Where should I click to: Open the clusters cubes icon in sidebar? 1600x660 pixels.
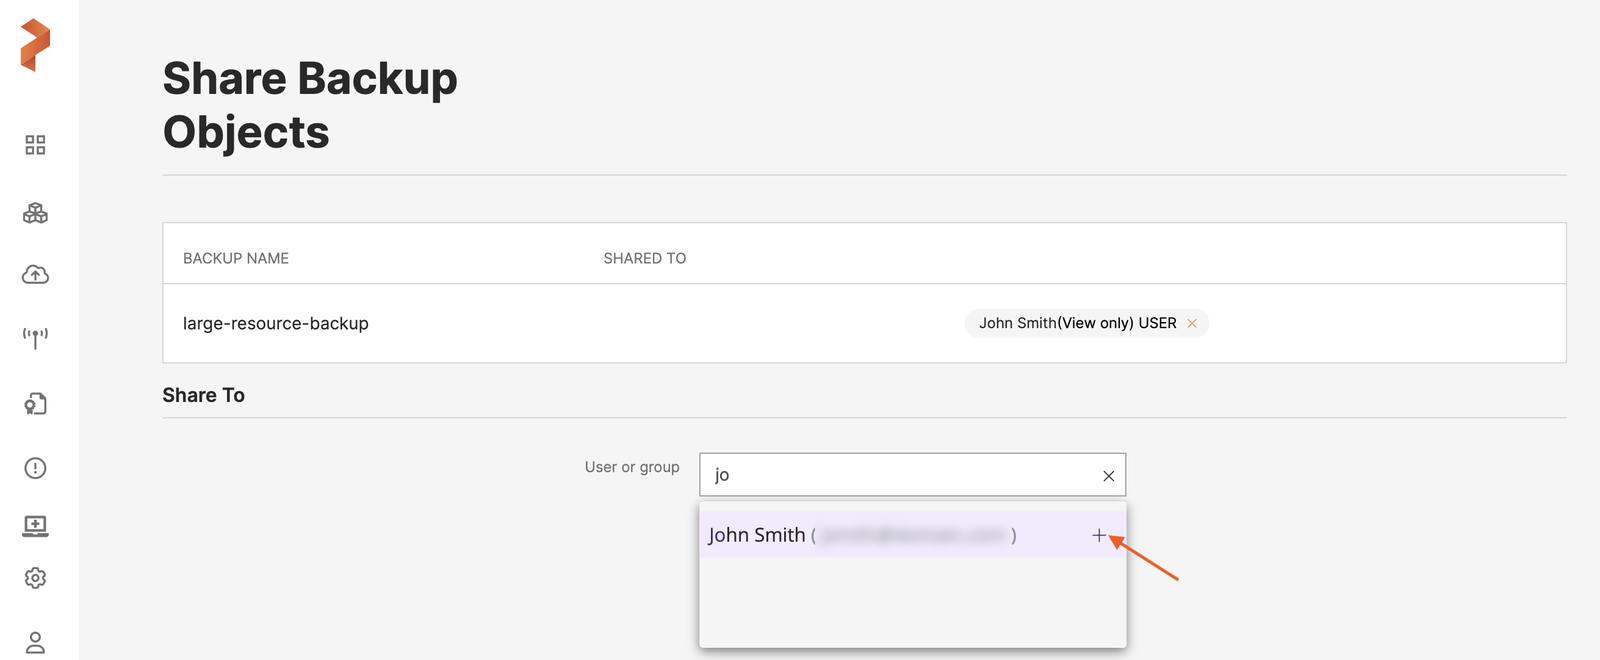point(35,213)
